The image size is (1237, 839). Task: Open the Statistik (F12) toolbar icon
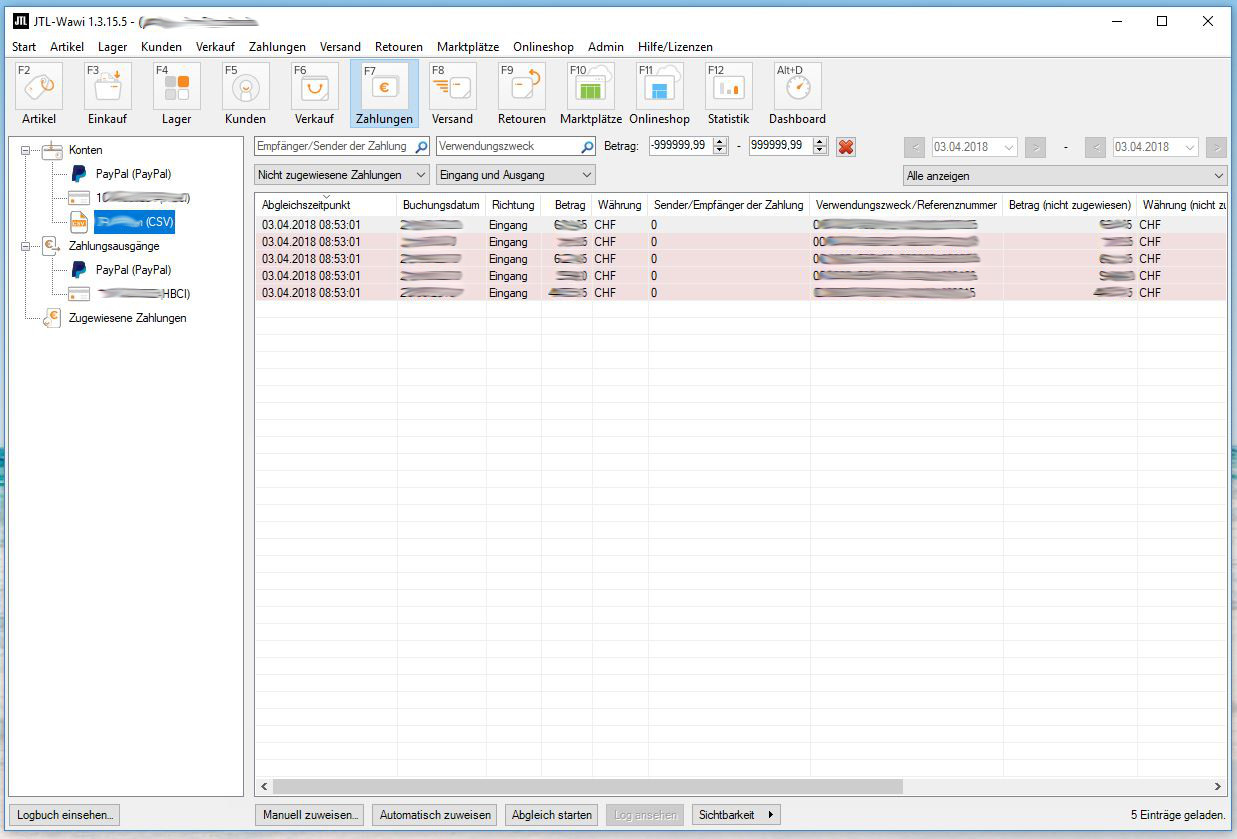[728, 94]
